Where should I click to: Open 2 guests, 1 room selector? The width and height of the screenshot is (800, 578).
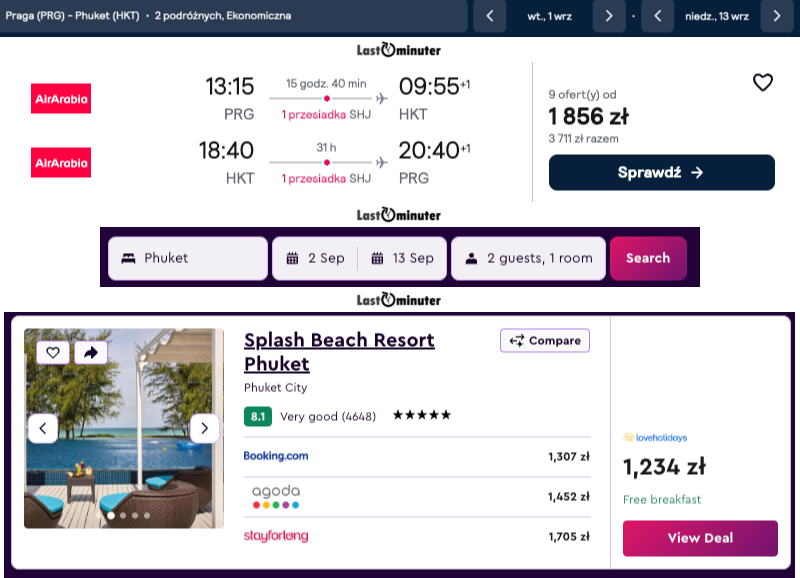pos(529,258)
